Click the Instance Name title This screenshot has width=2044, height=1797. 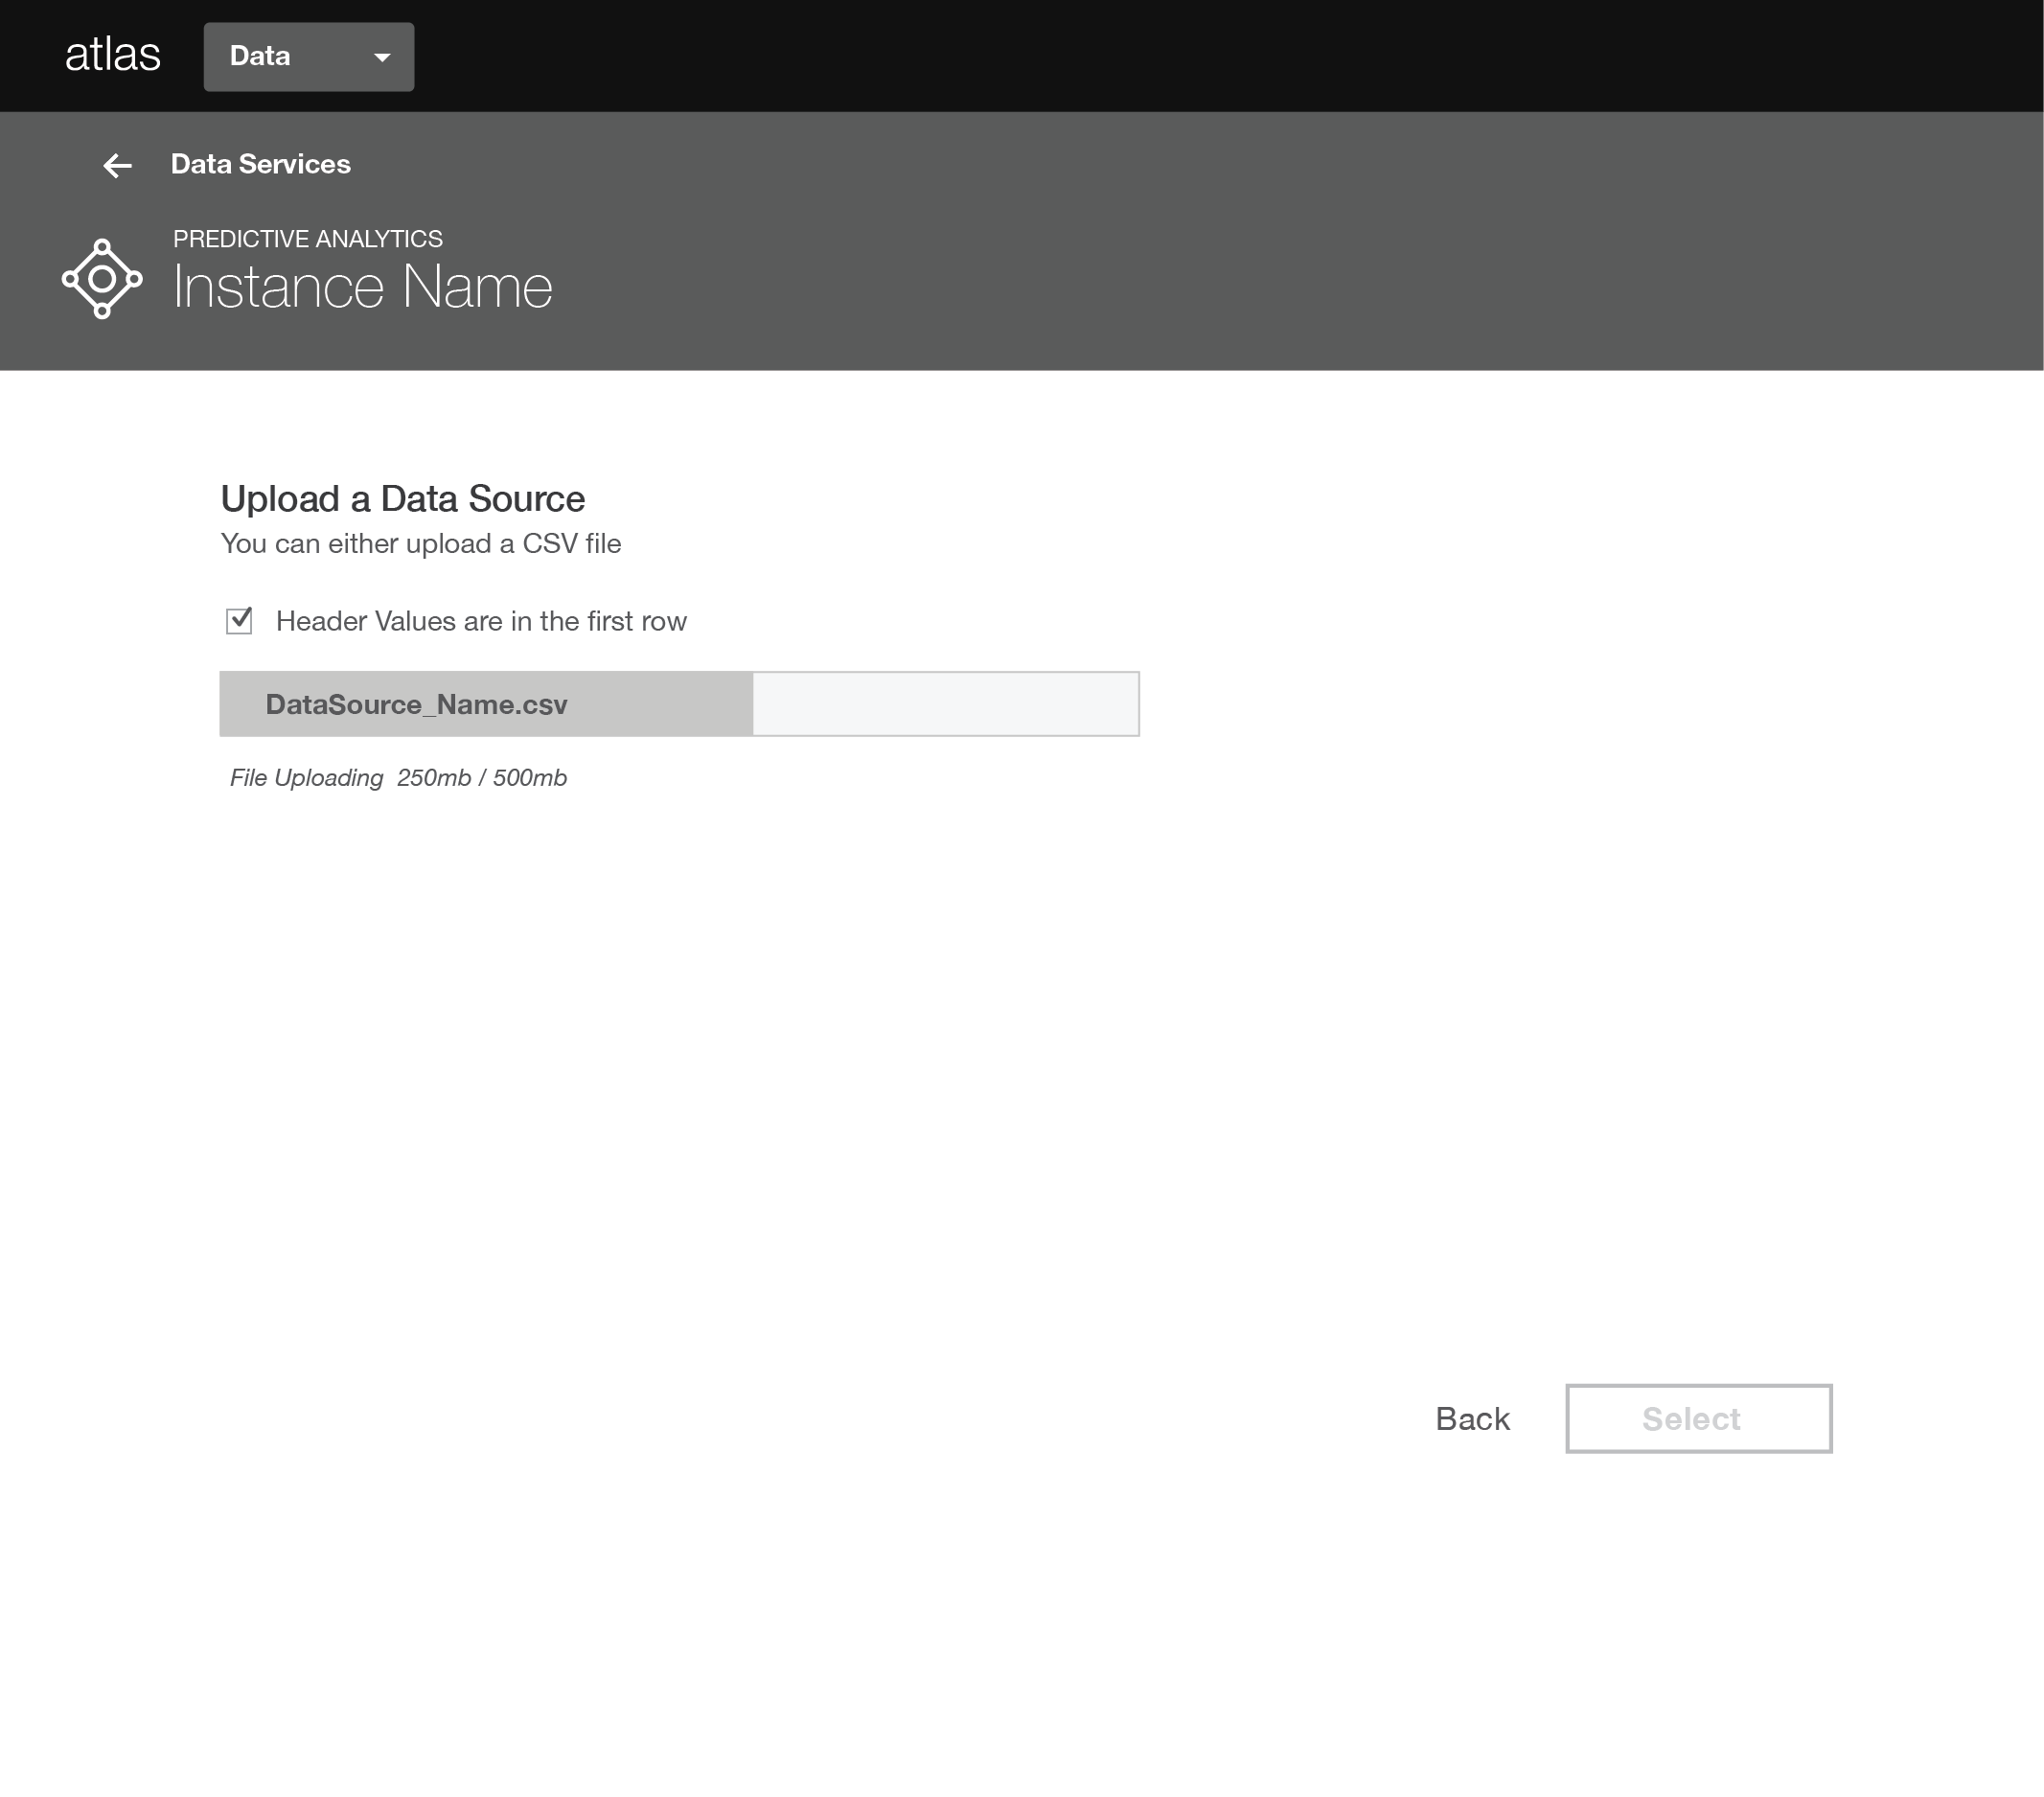[x=362, y=287]
